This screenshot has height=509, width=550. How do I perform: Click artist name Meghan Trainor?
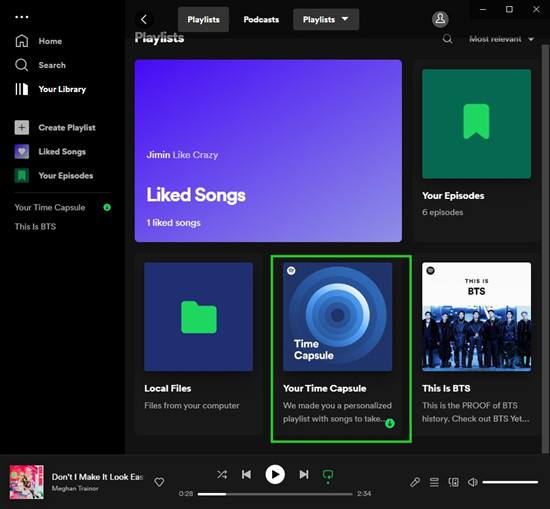tap(75, 488)
